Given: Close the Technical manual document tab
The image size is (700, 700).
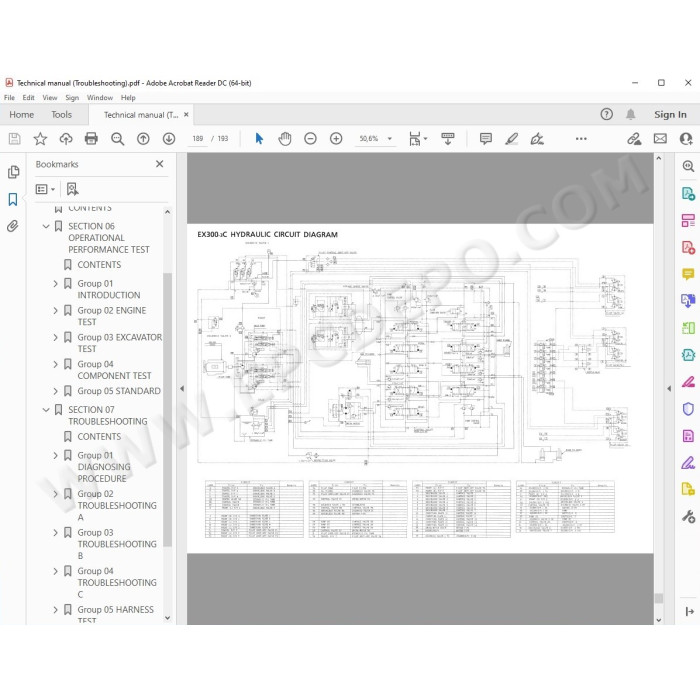Looking at the screenshot, I should pos(186,115).
